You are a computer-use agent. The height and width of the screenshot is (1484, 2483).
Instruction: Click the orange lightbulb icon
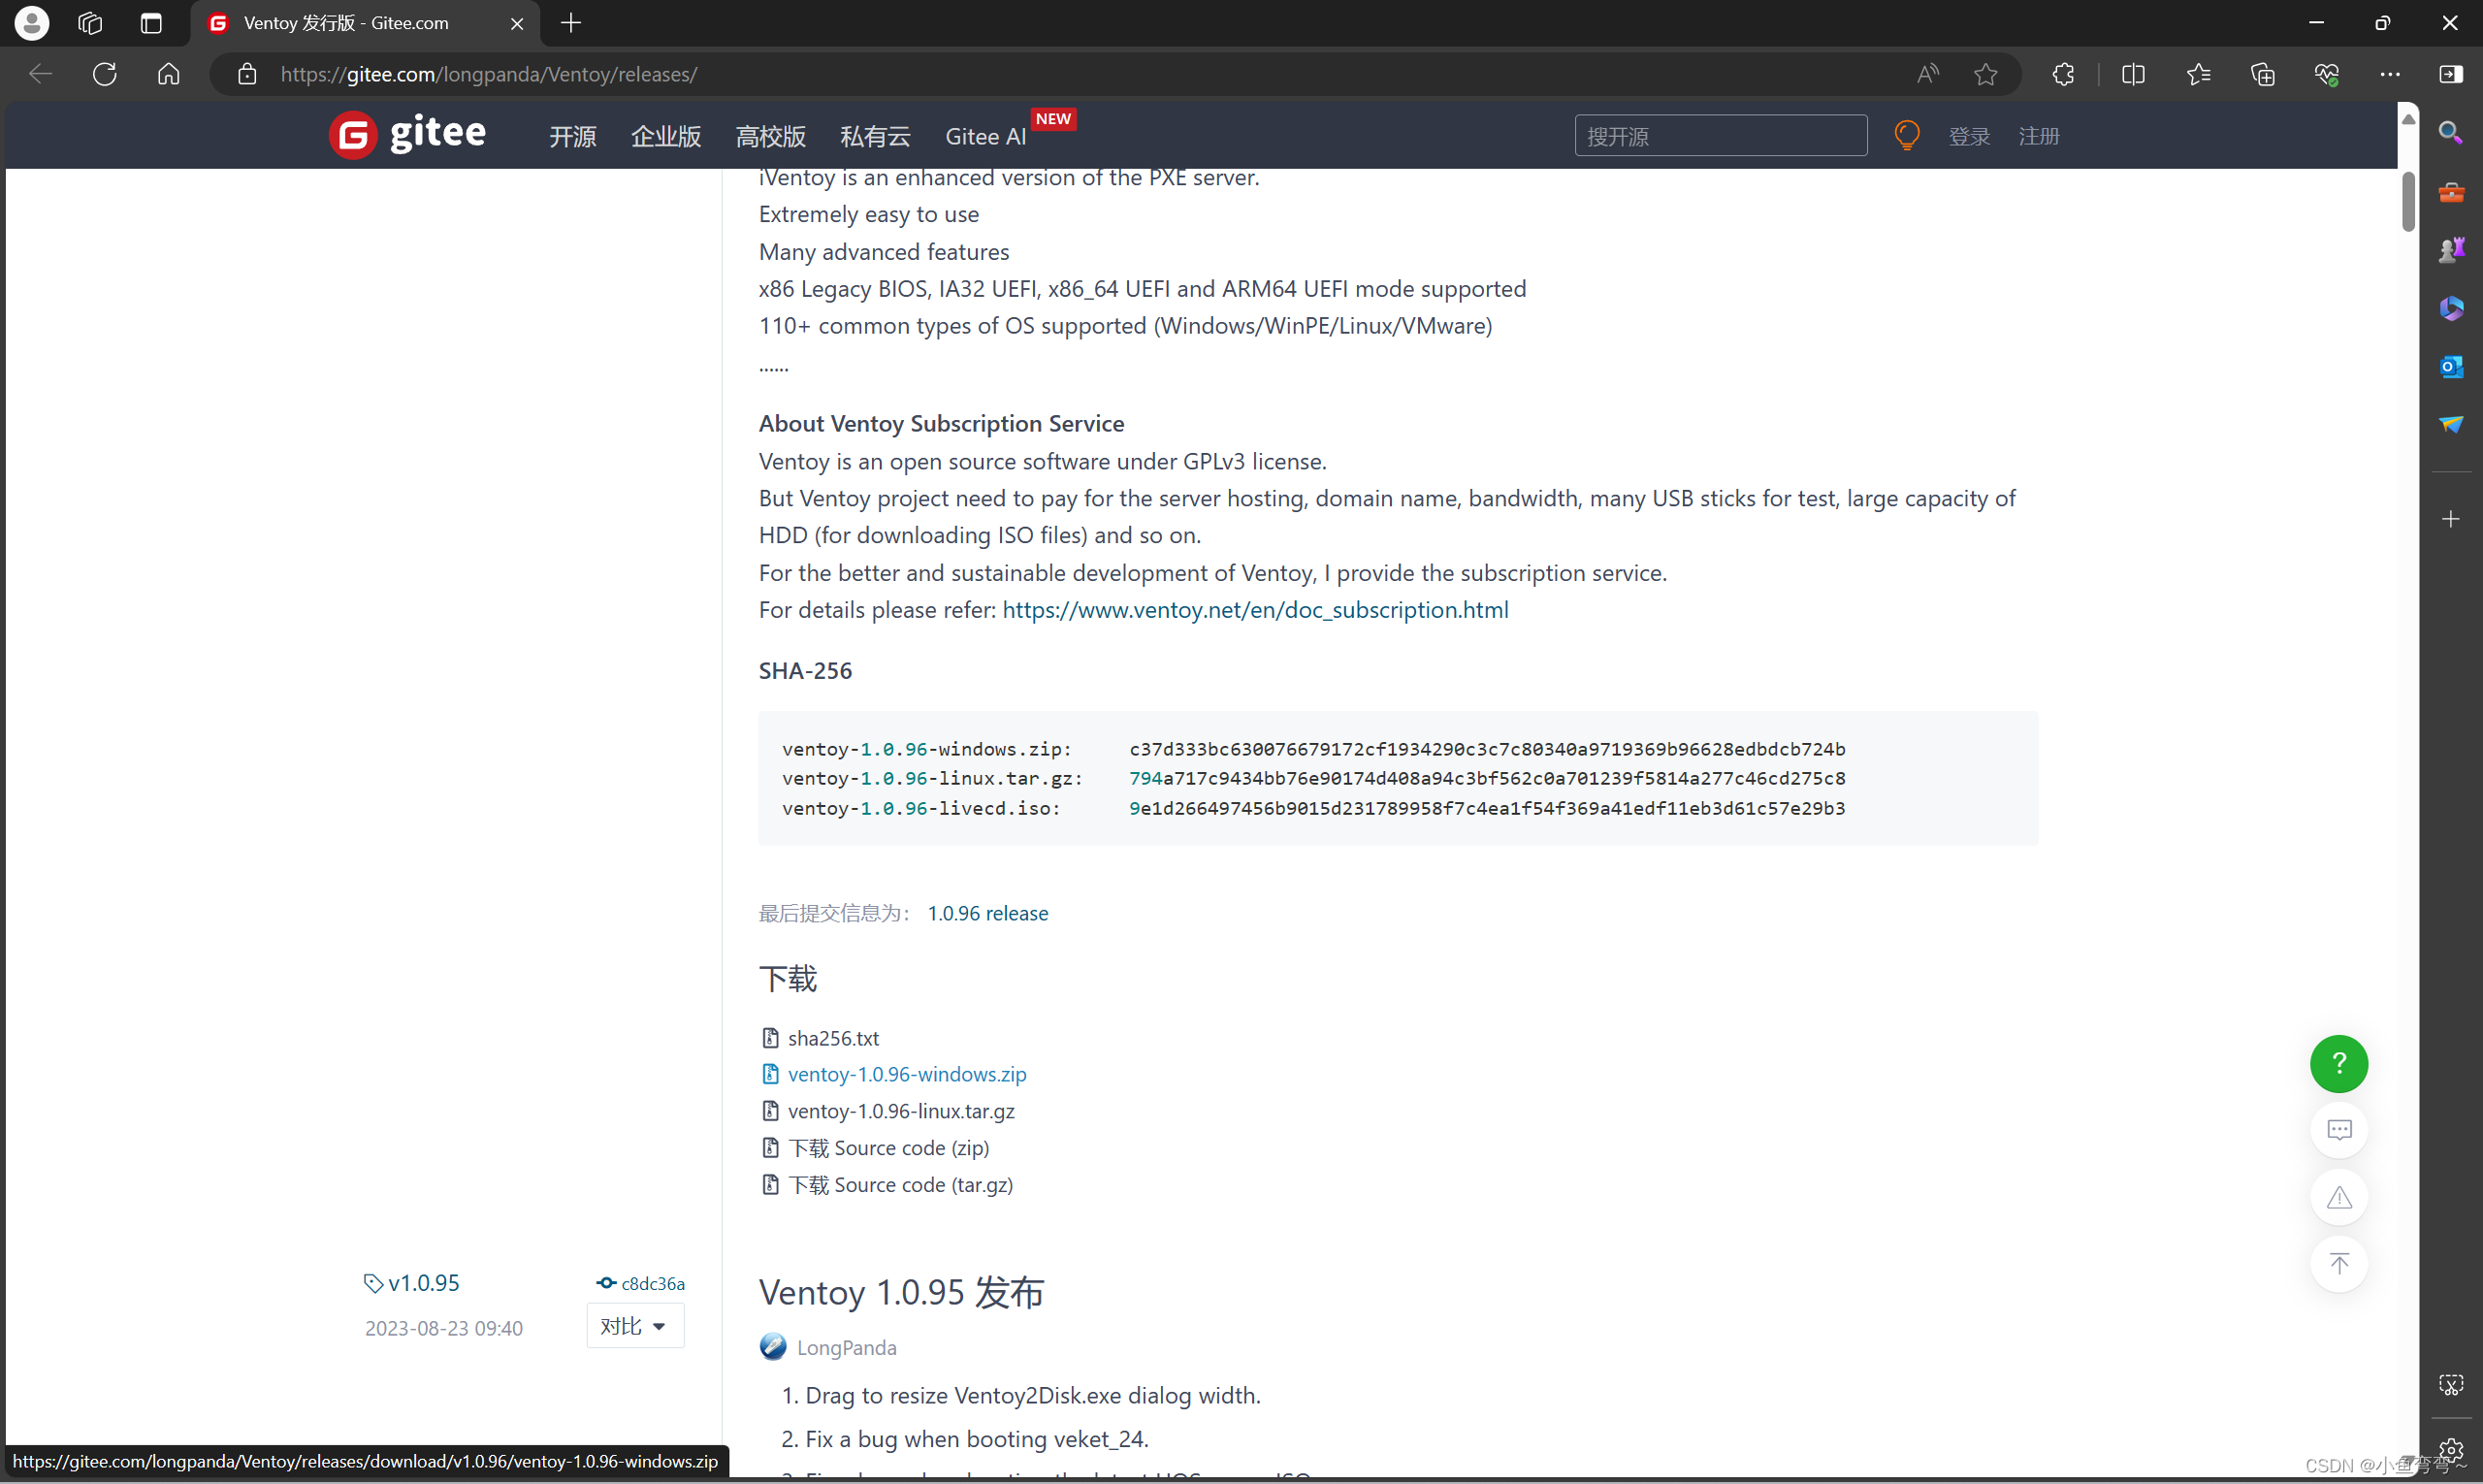1906,135
